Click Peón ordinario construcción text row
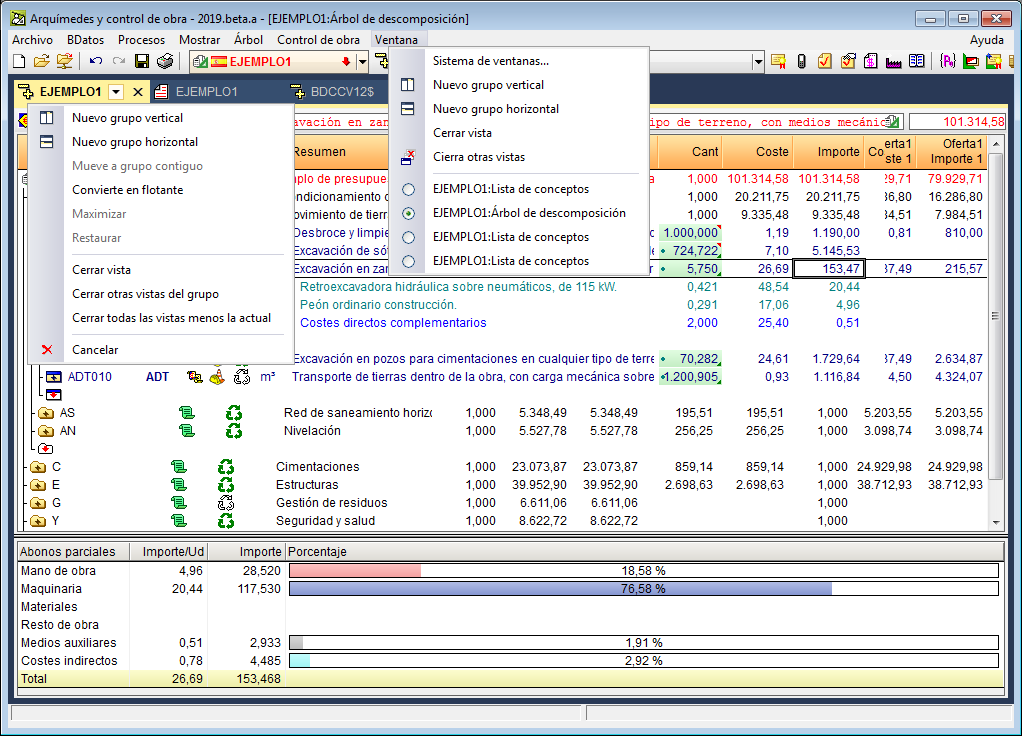The image size is (1022, 736). pyautogui.click(x=378, y=305)
